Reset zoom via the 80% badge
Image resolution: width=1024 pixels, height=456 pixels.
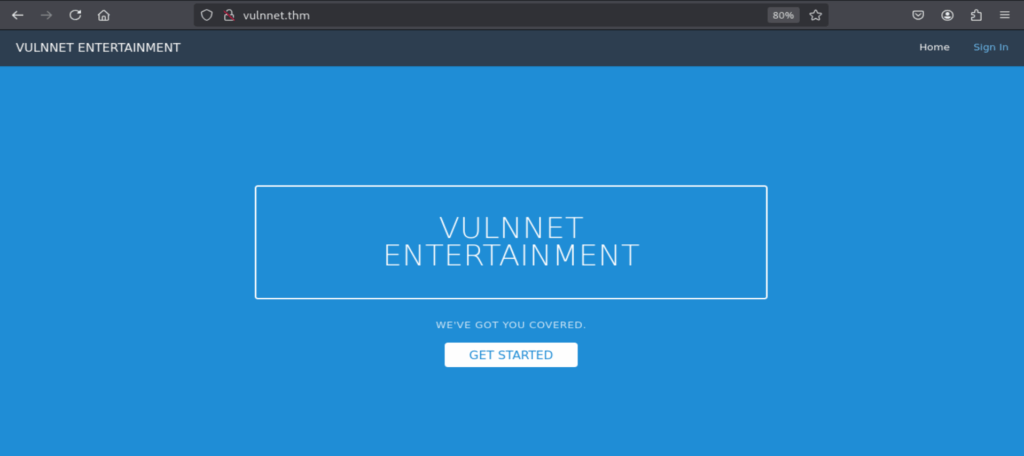783,15
